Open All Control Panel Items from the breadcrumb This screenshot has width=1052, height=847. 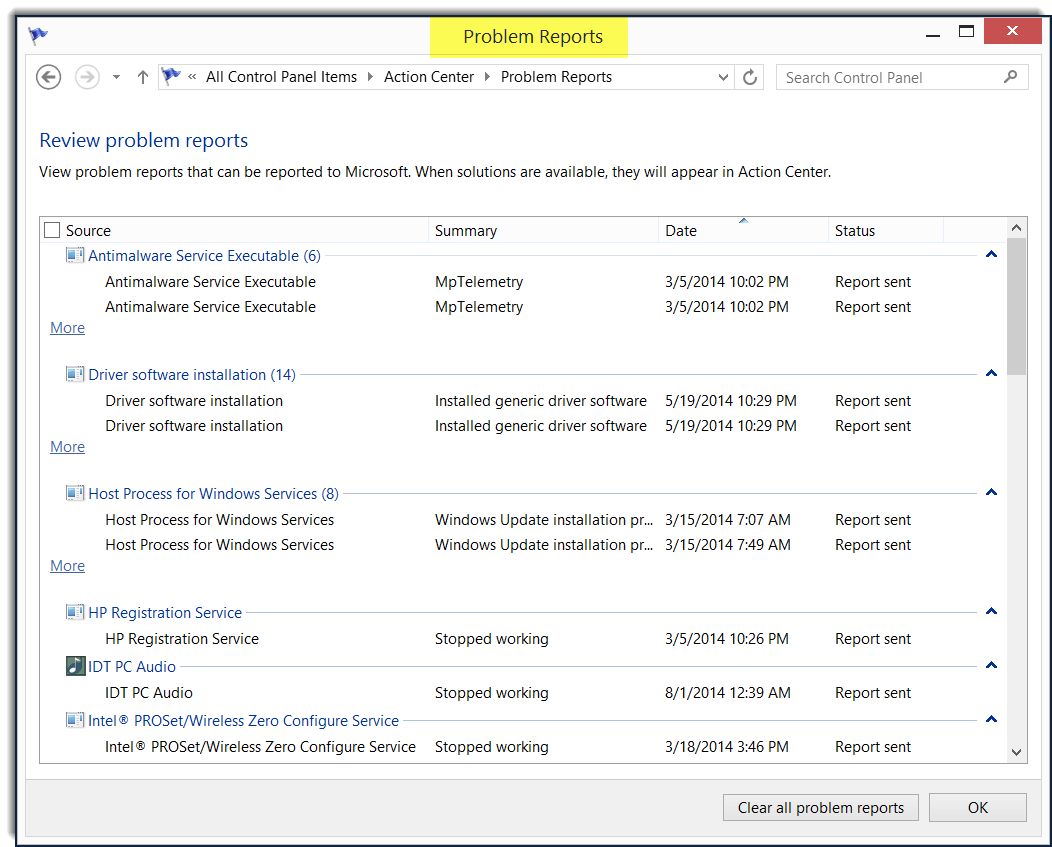(281, 76)
